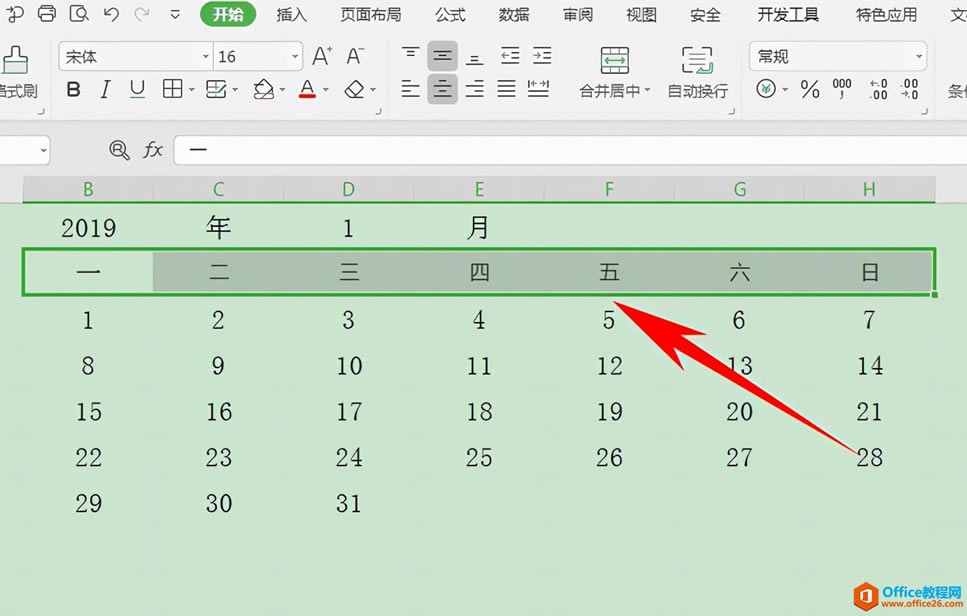Align text to bottom
Screen dimensions: 967x616
(x=474, y=57)
